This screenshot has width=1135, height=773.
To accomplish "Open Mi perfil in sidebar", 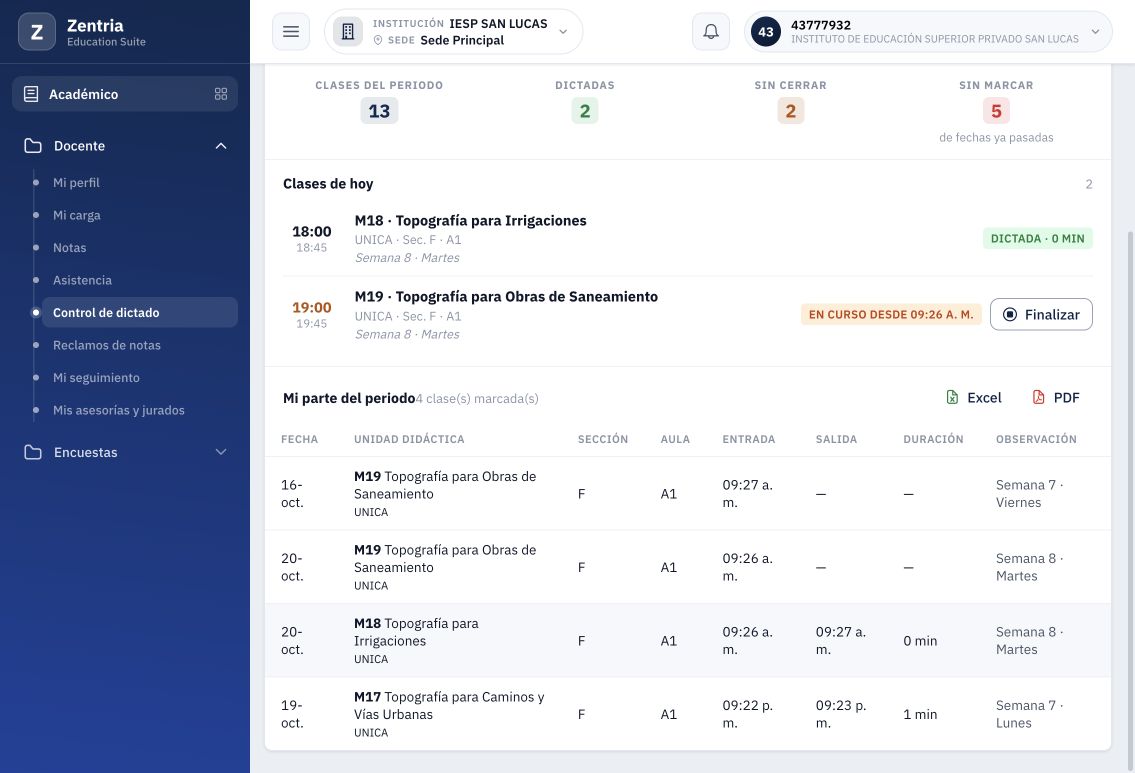I will (x=76, y=182).
